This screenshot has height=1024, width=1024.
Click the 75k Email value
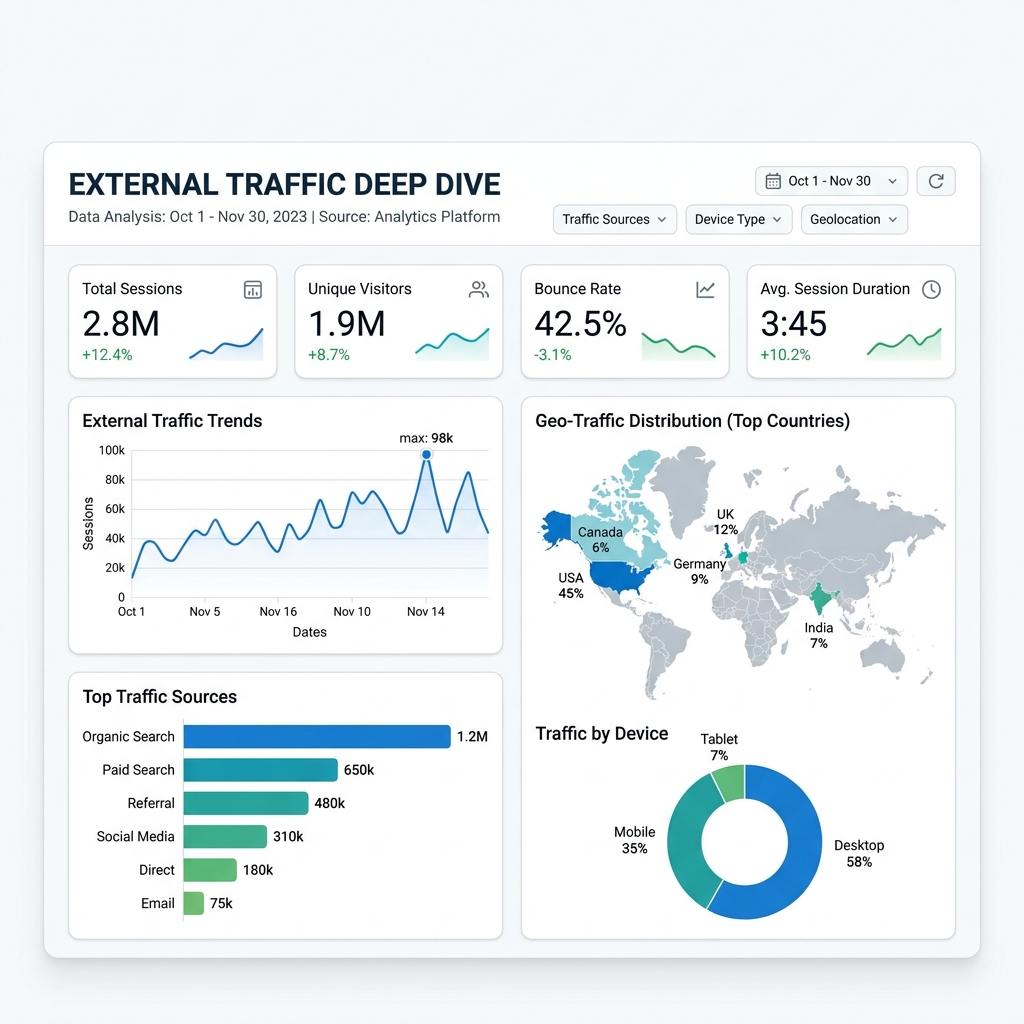pyautogui.click(x=221, y=903)
